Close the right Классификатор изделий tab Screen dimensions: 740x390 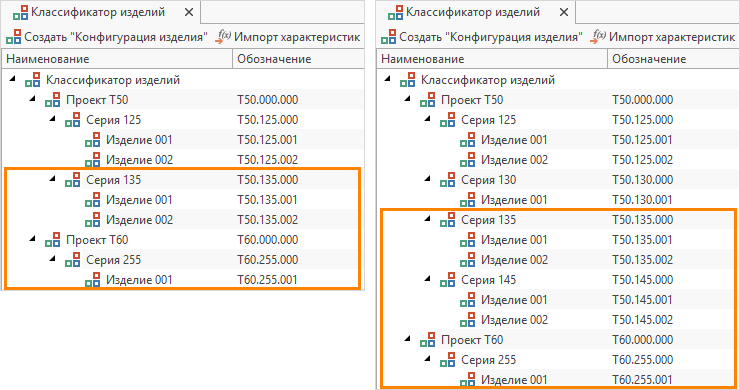563,12
